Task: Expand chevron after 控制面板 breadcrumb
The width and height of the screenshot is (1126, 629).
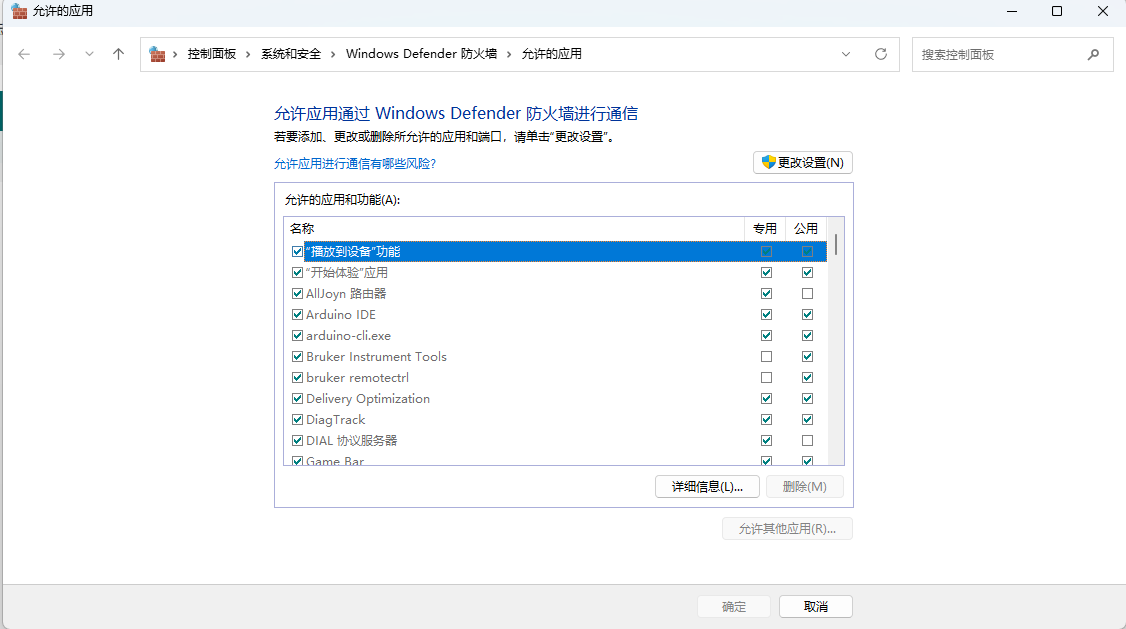Action: 248,54
